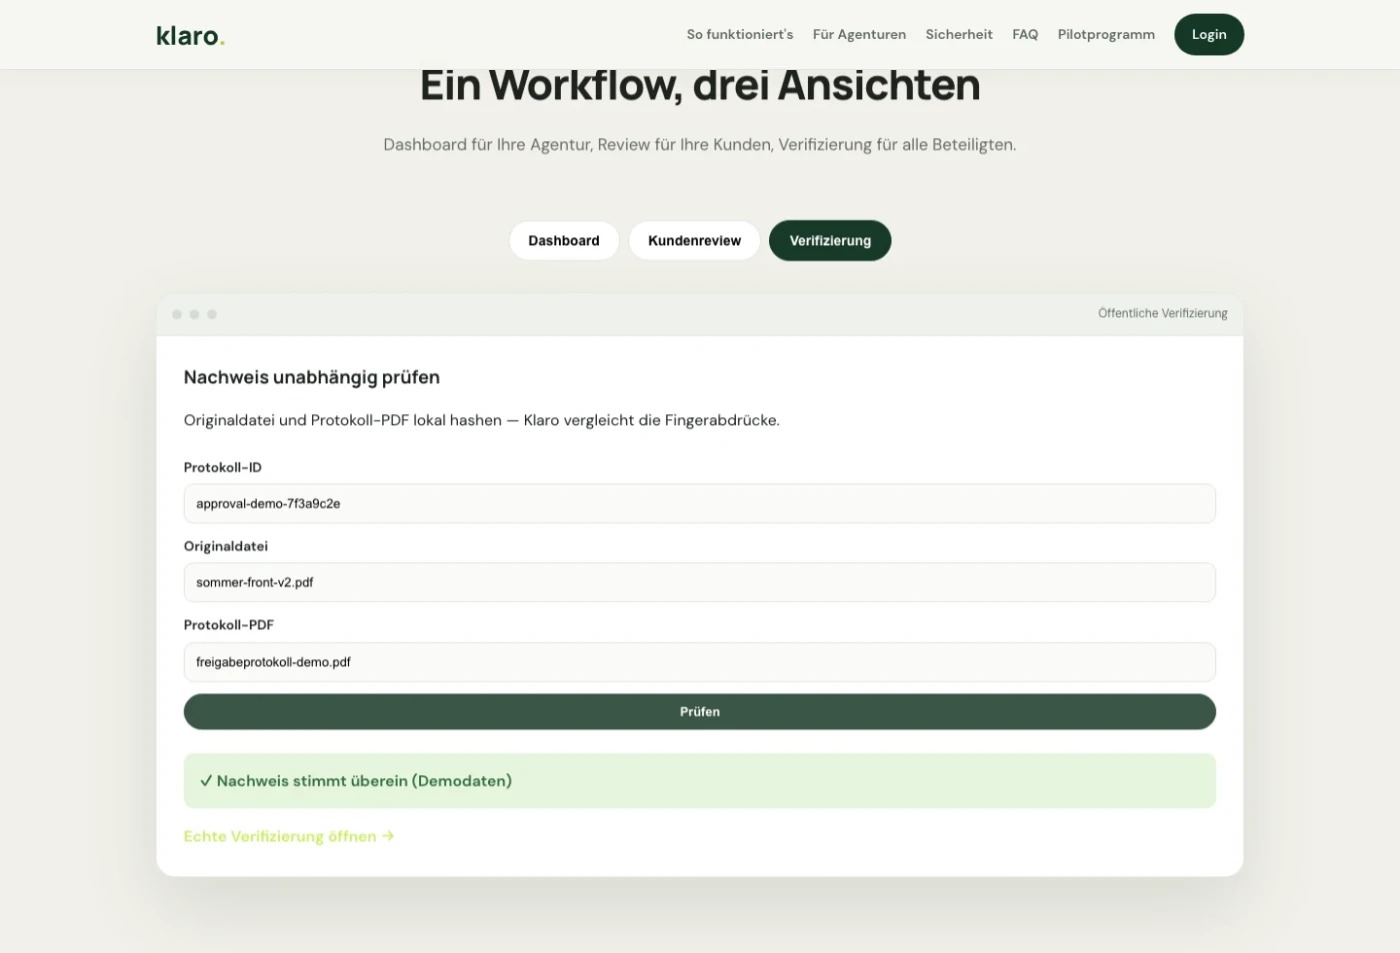This screenshot has height=953, width=1400.
Task: Switch to the Dashboard tab
Action: pos(564,240)
